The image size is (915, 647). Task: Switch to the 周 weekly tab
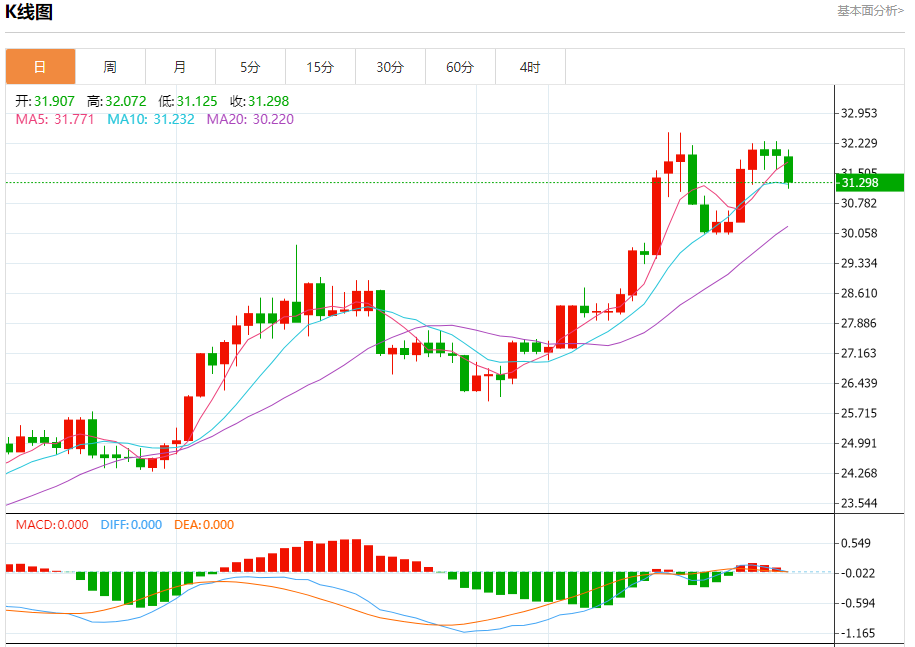(x=110, y=67)
